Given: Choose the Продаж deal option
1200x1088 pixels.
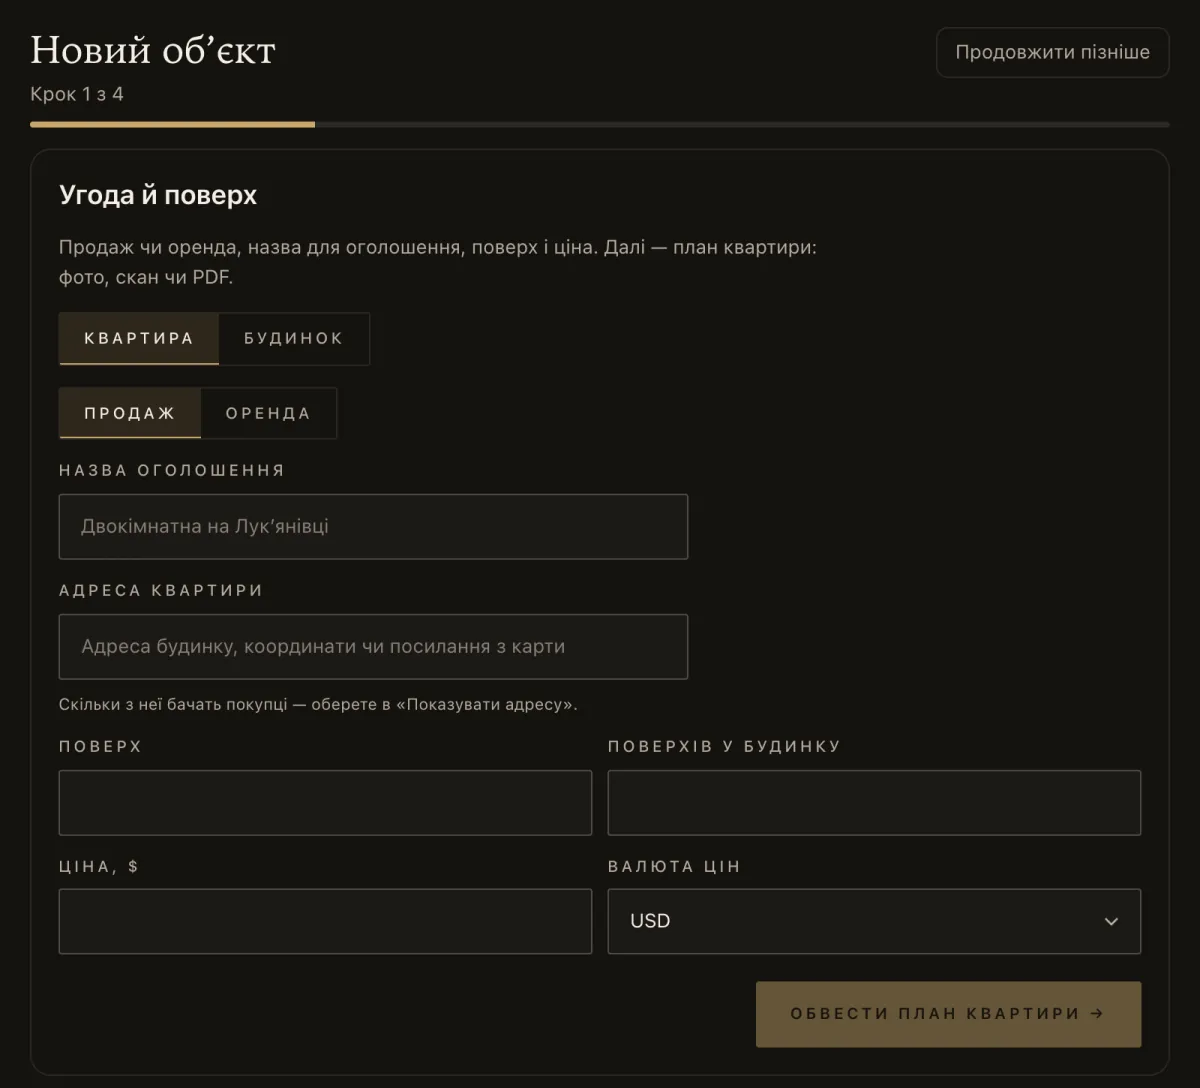Looking at the screenshot, I should pos(130,413).
